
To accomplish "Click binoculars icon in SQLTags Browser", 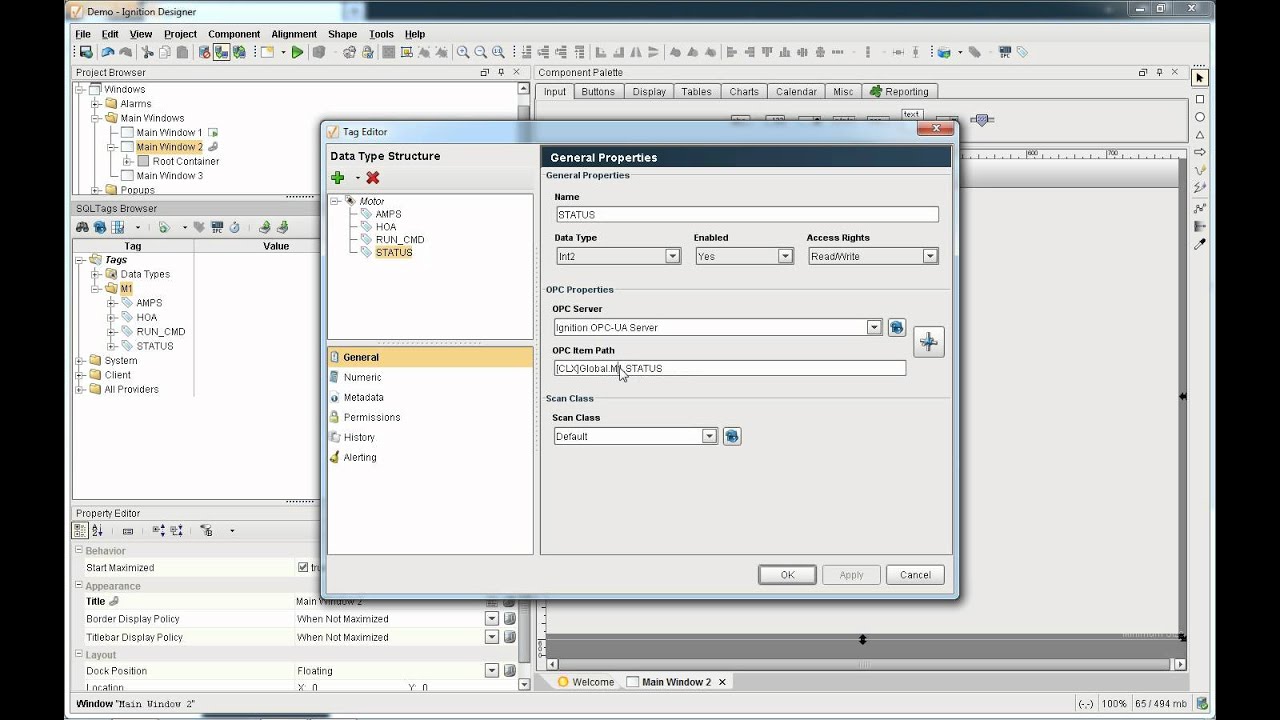I will [83, 227].
